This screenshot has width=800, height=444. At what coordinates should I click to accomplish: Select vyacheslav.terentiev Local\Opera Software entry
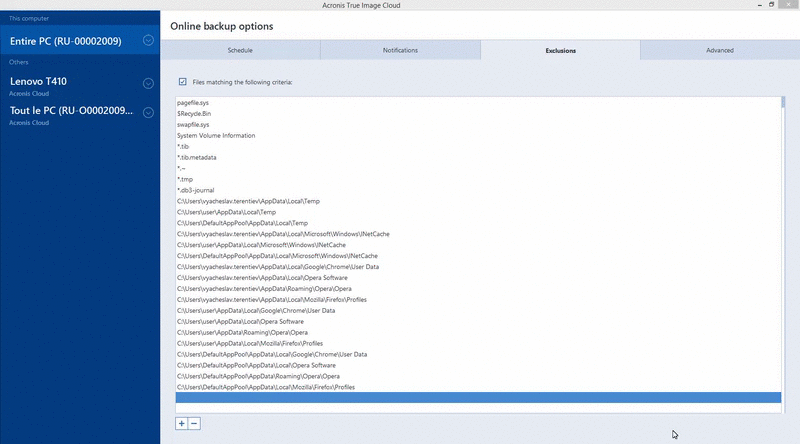(x=478, y=278)
